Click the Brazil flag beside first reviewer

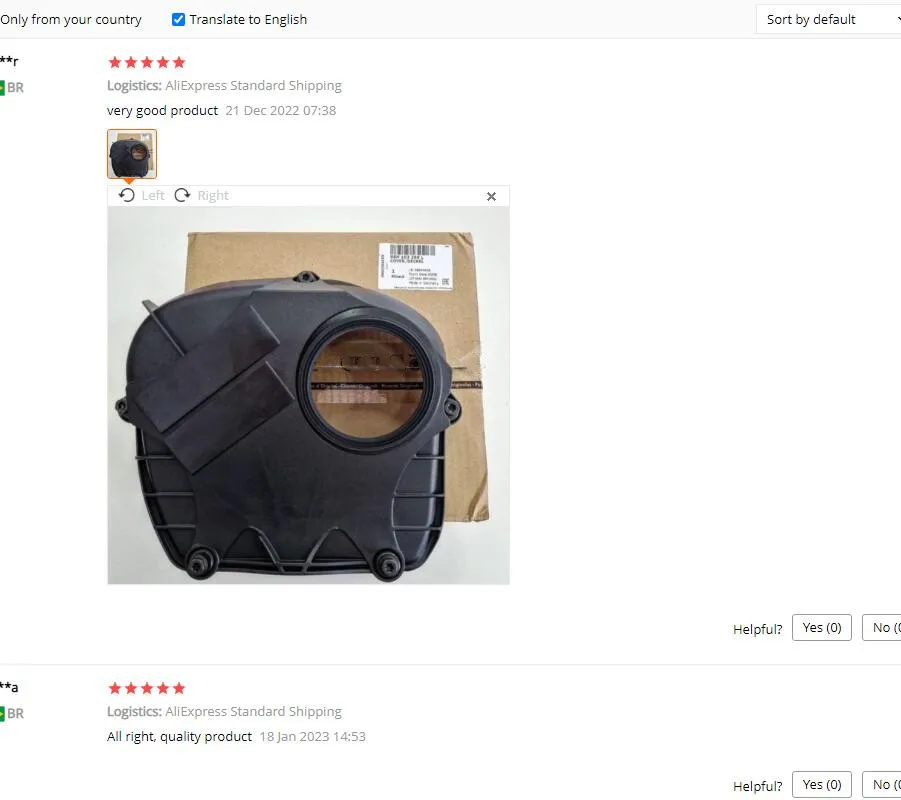coord(2,88)
